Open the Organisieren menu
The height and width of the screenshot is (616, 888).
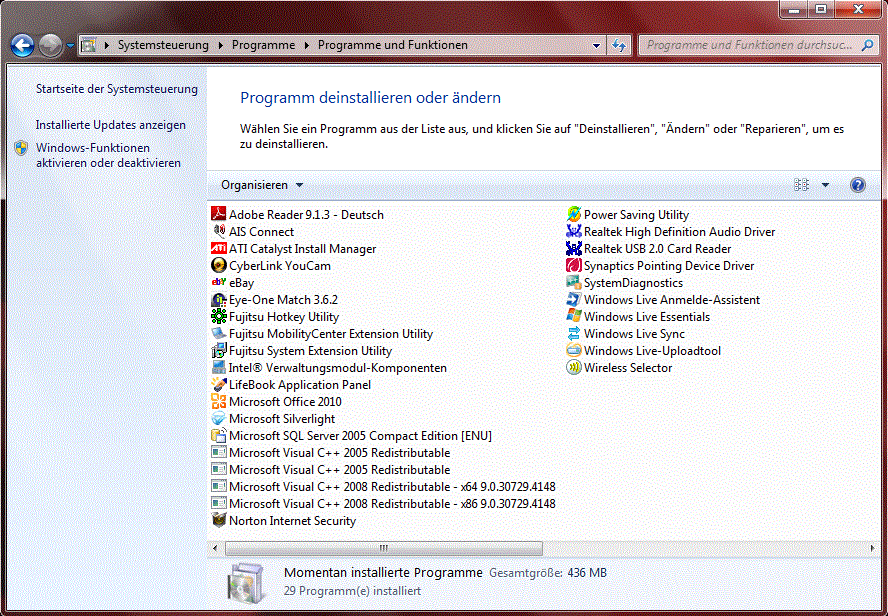(x=262, y=185)
